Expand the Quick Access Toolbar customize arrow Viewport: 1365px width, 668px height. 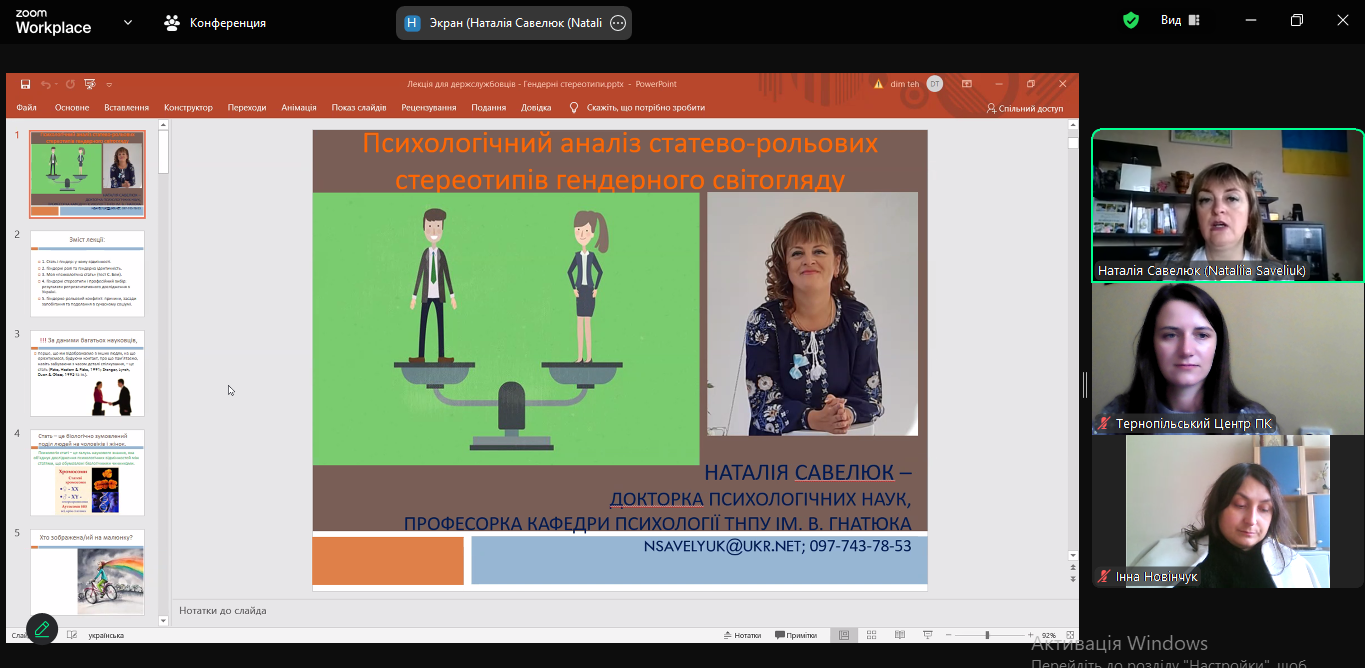(109, 85)
